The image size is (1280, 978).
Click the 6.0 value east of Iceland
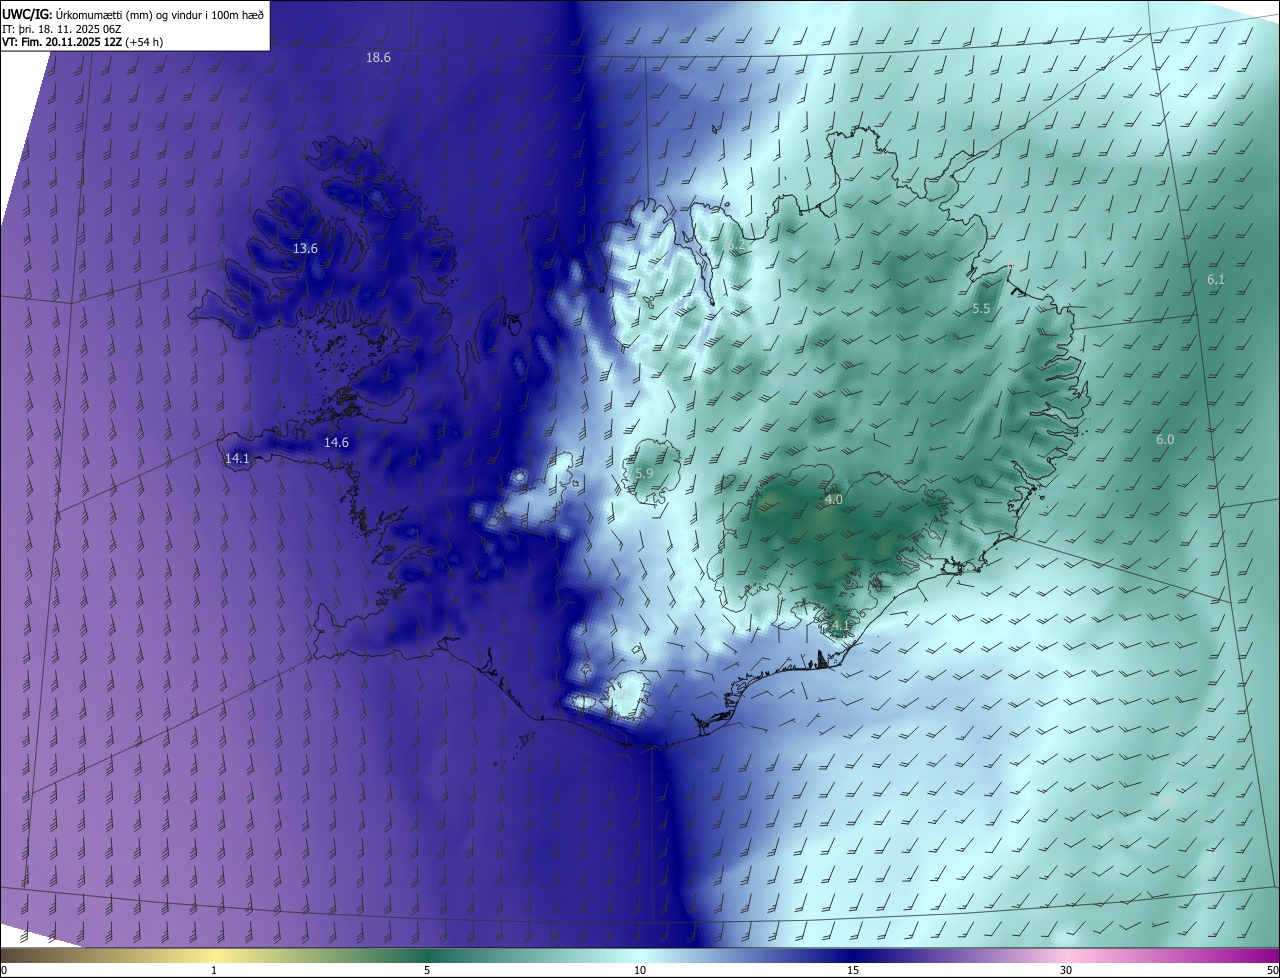point(1165,440)
